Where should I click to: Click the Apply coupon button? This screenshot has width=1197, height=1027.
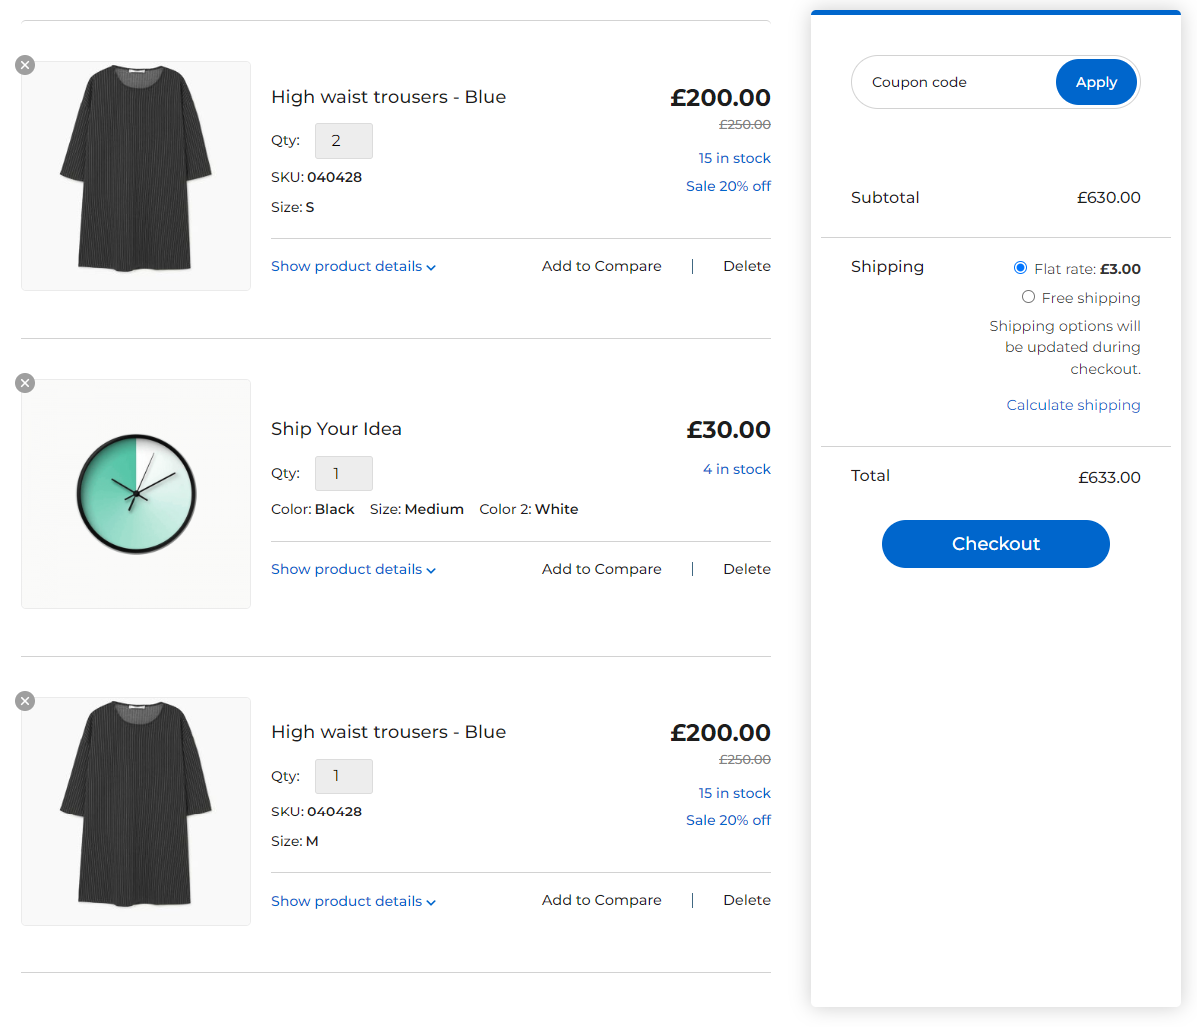click(1096, 82)
